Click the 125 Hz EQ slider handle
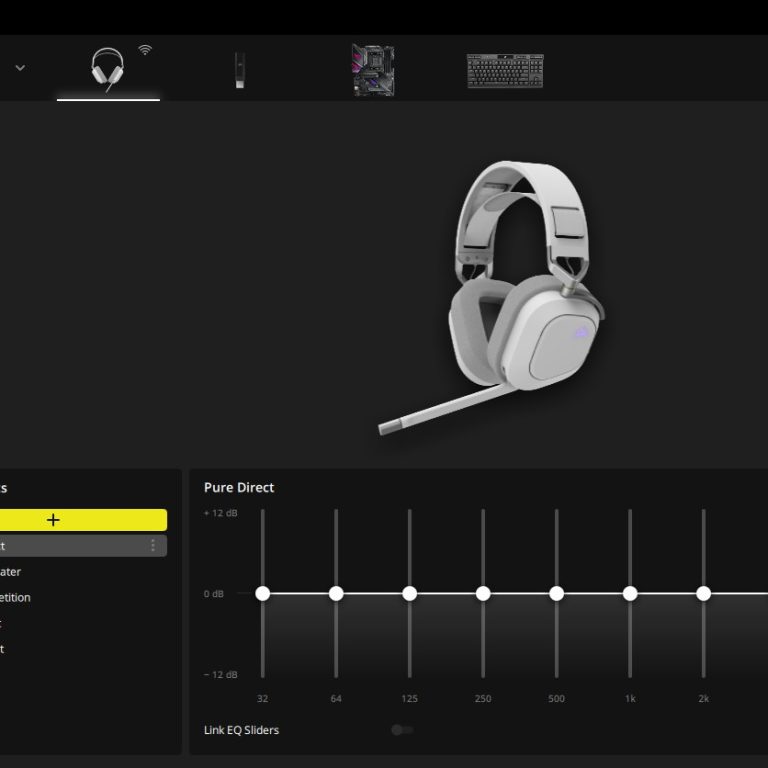 [x=409, y=594]
